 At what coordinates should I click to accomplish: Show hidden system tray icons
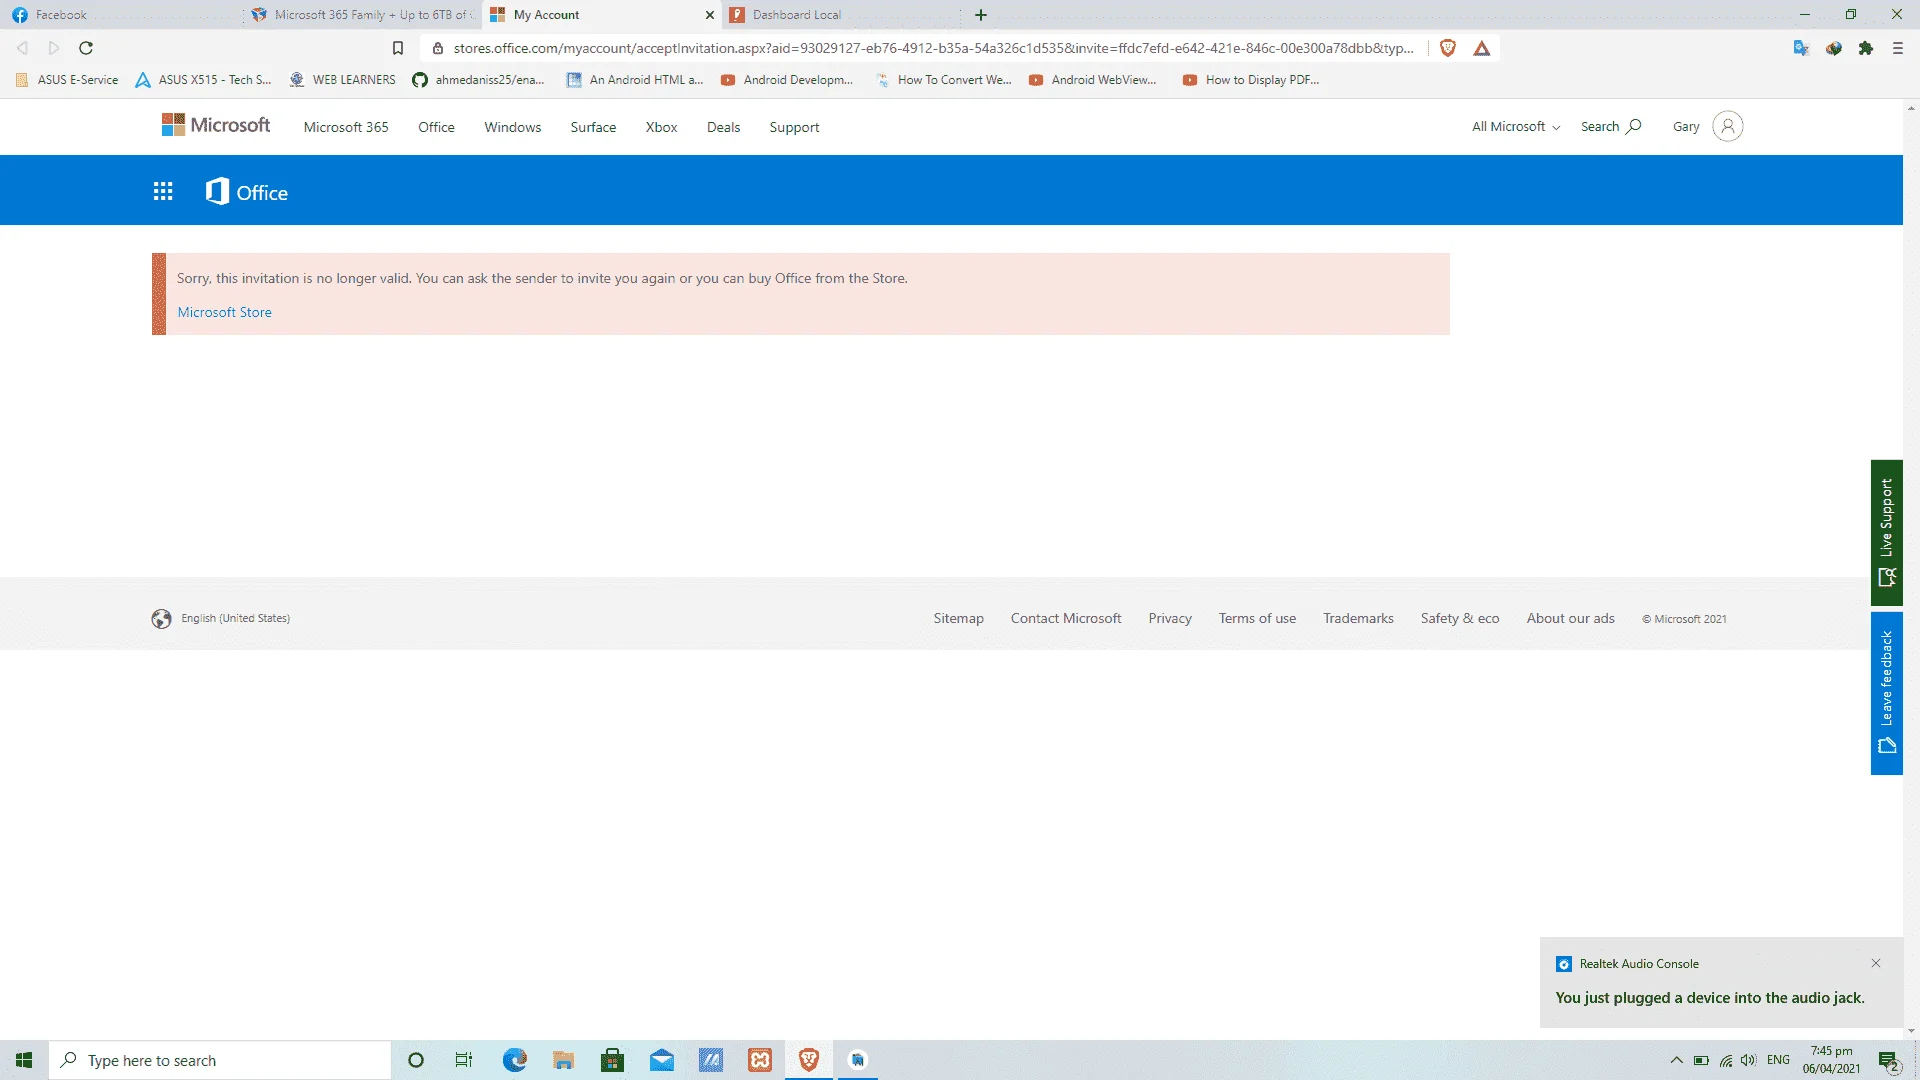tap(1676, 1060)
